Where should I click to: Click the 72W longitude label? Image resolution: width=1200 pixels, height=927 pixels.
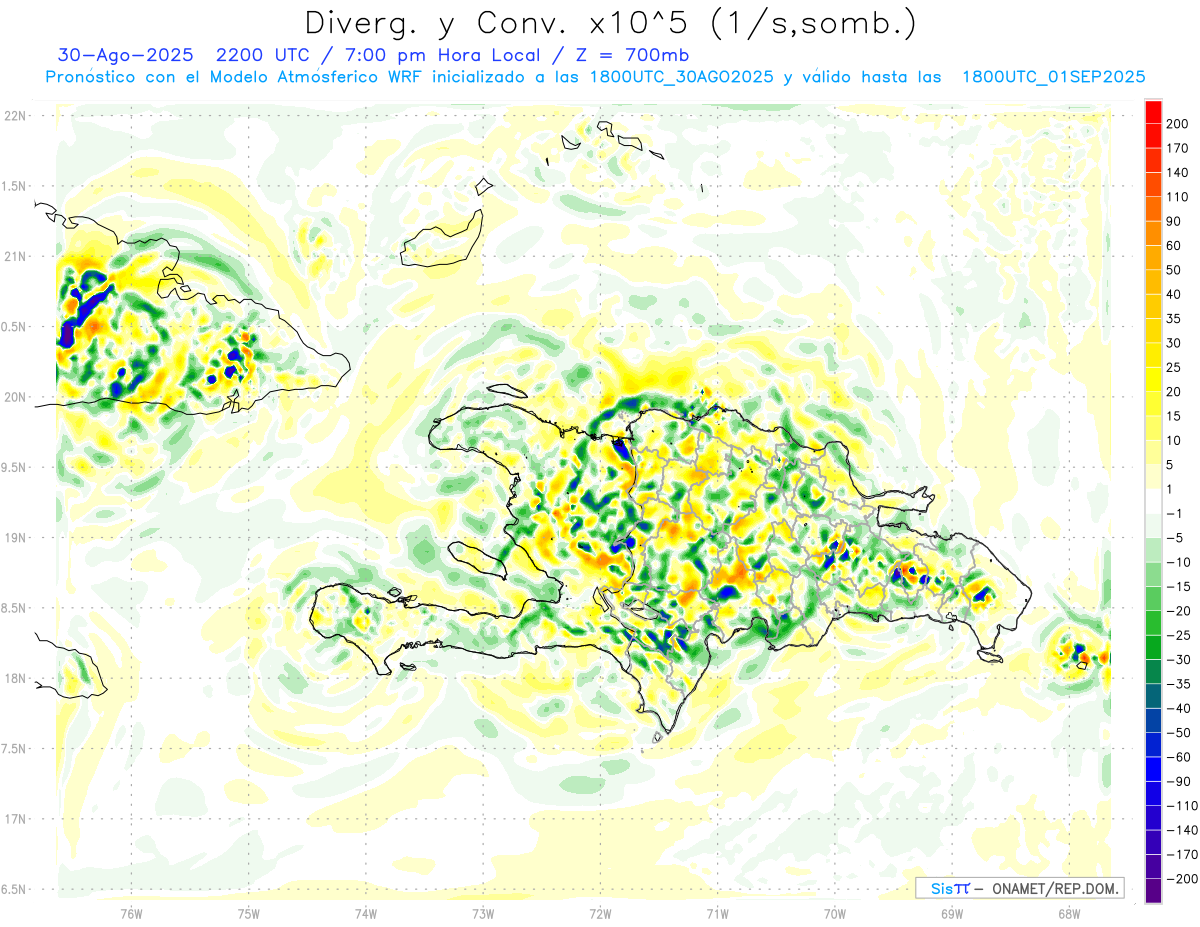(600, 914)
